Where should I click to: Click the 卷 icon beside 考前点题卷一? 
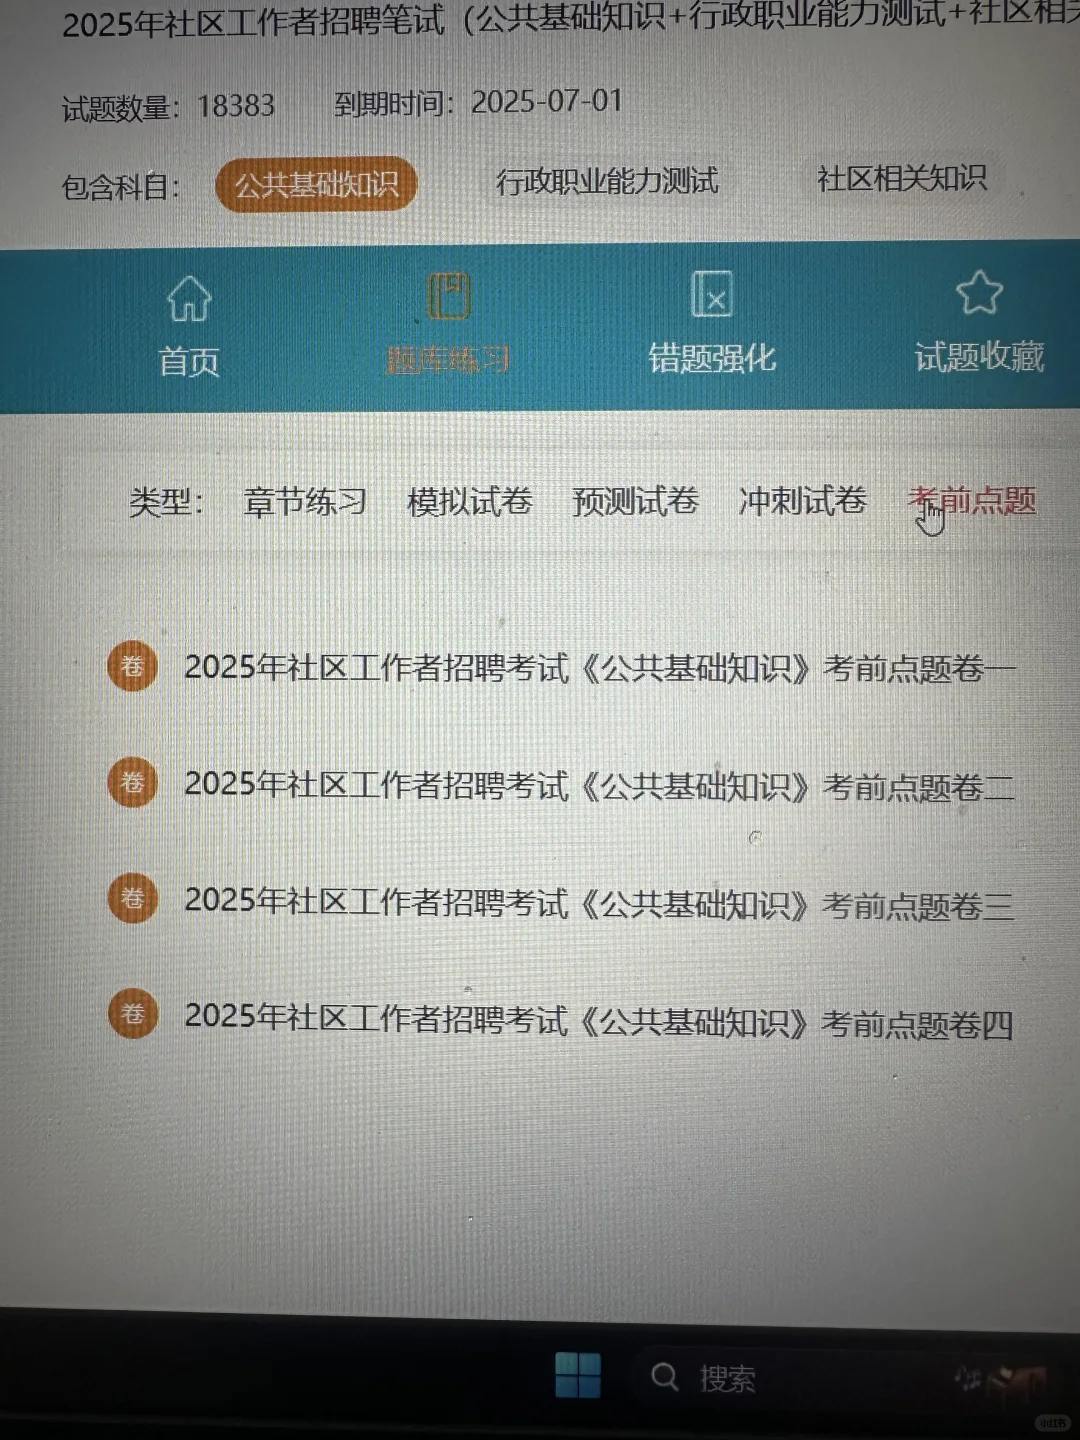tap(133, 664)
